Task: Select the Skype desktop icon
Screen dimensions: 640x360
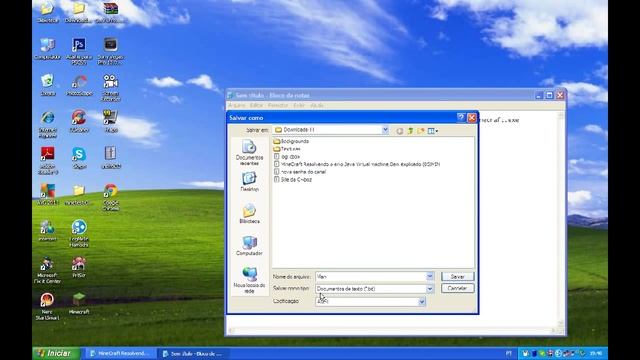Action: pyautogui.click(x=79, y=158)
